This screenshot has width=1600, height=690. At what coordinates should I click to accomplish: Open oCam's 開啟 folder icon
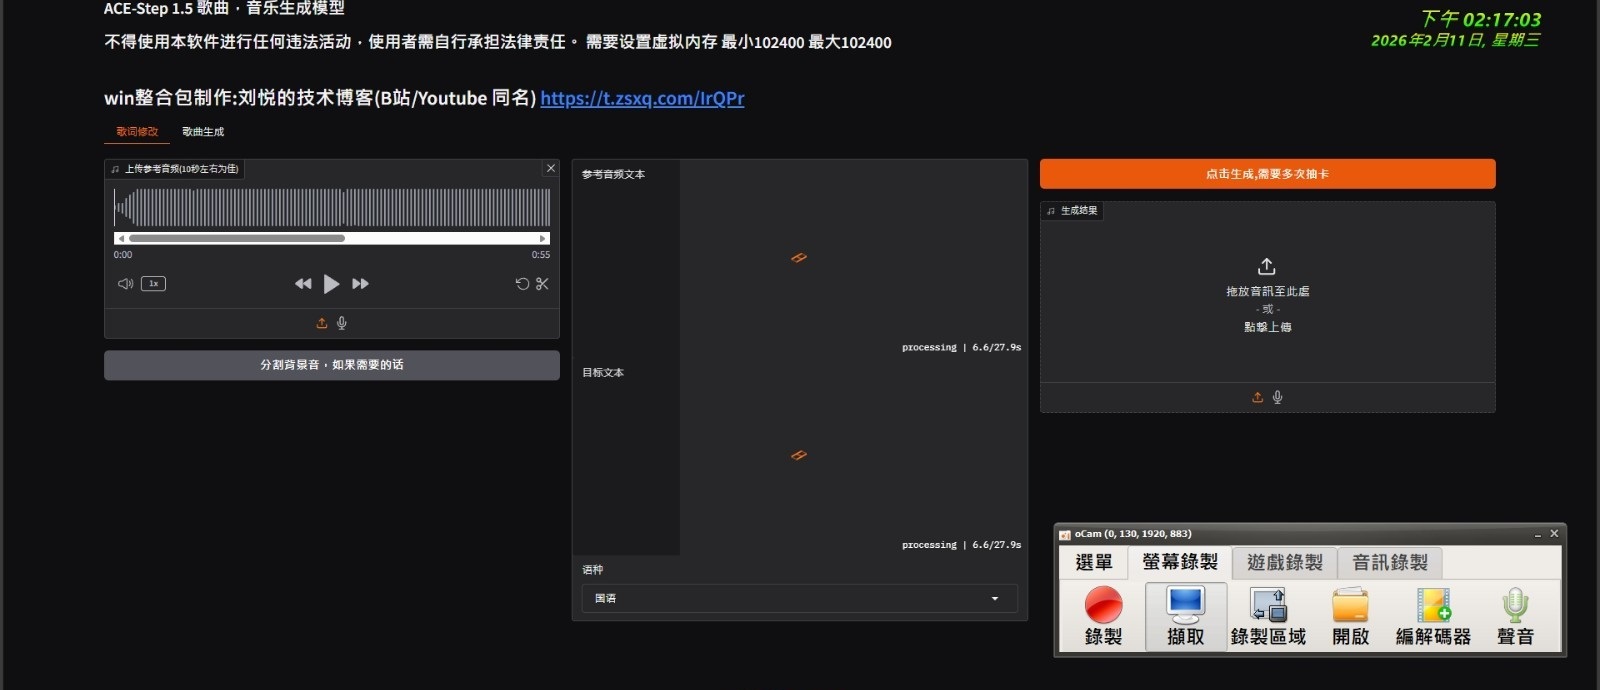point(1350,616)
